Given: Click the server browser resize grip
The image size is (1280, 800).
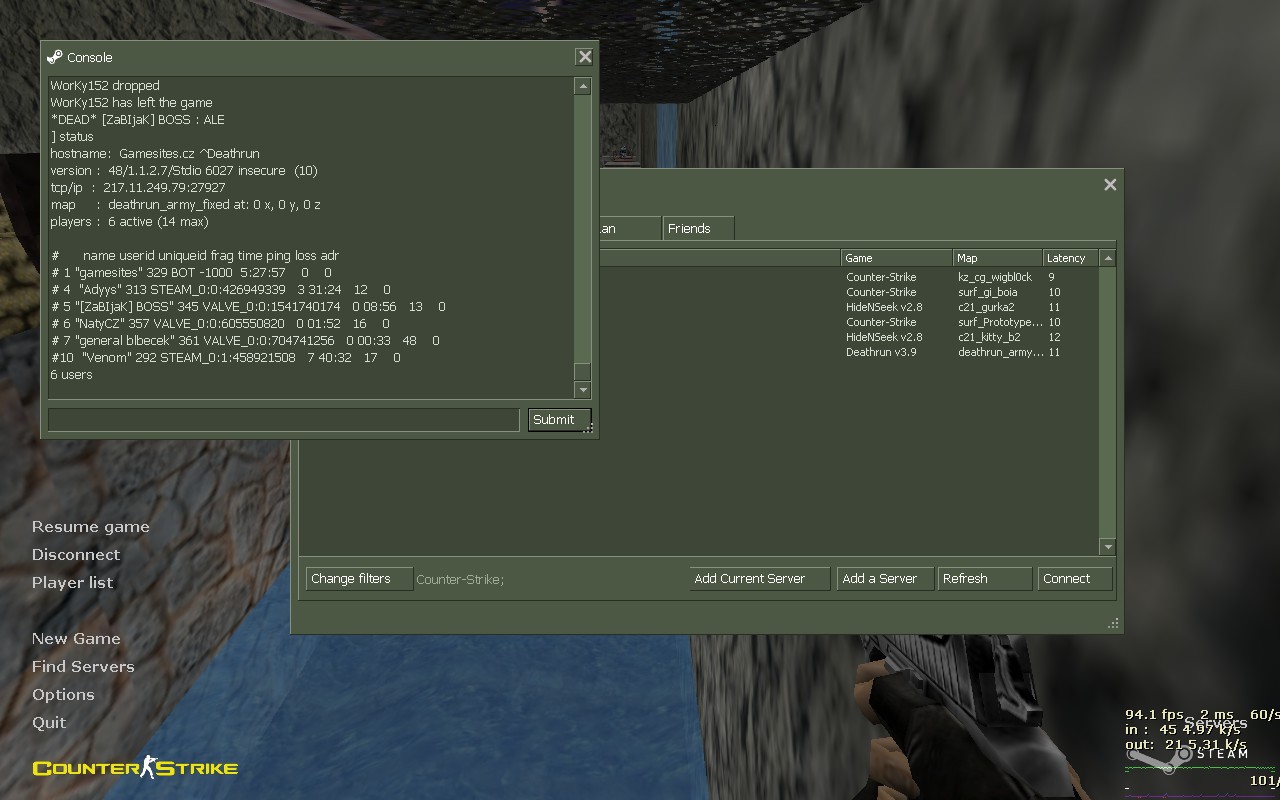Looking at the screenshot, I should click(x=1113, y=624).
